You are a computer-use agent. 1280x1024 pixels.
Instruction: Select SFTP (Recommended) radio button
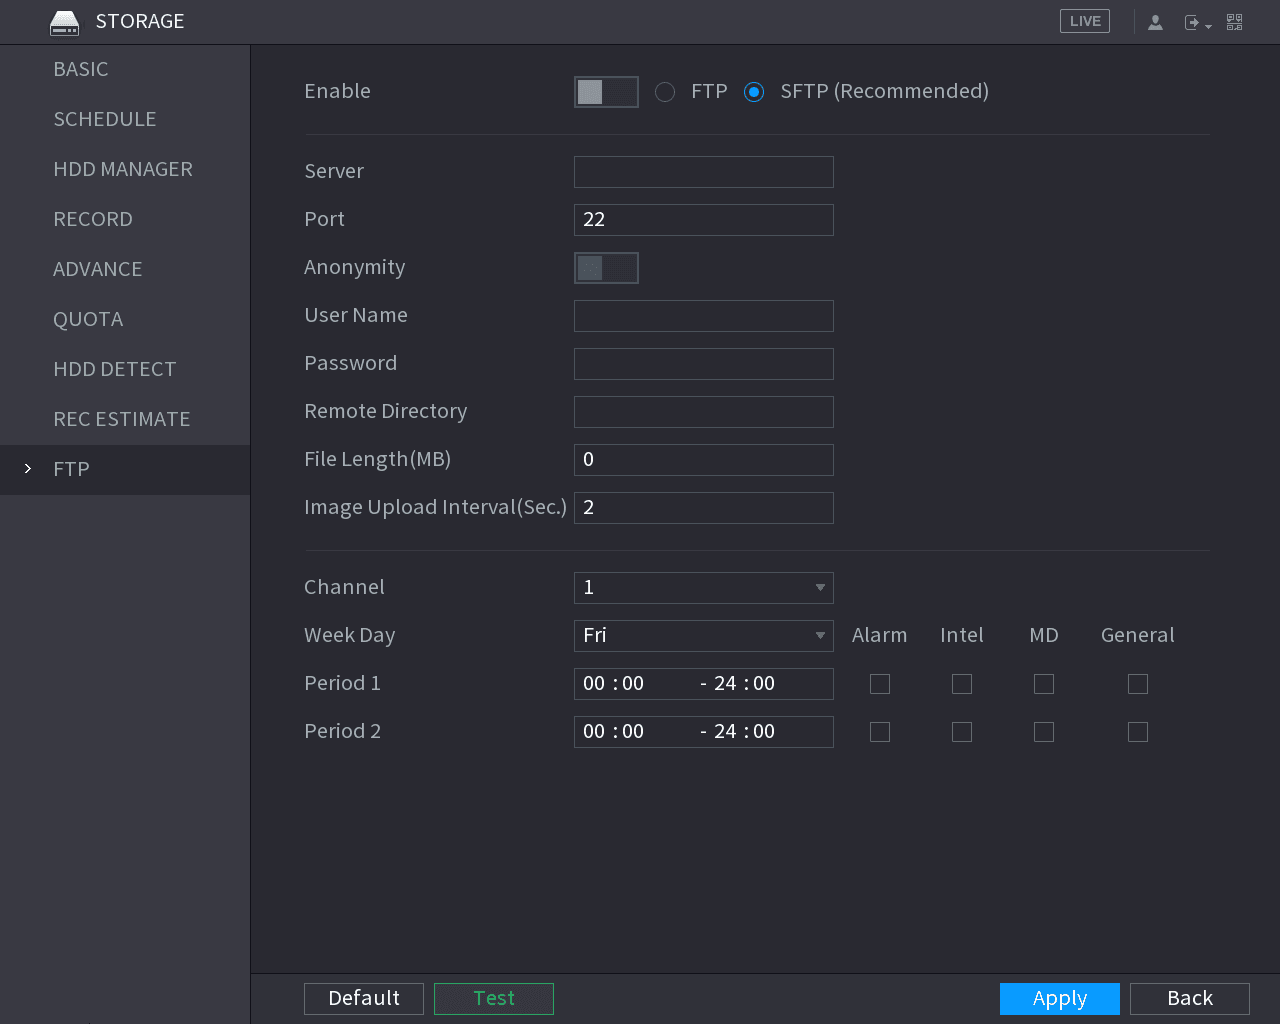754,92
